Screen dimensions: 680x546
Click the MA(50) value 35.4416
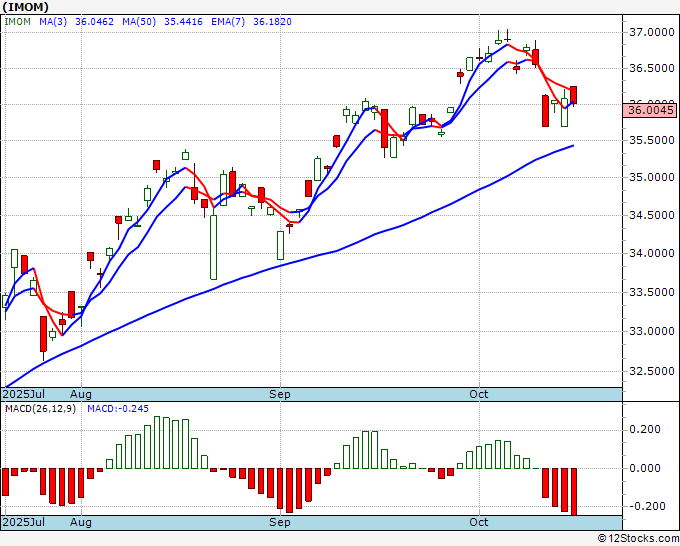coord(183,22)
